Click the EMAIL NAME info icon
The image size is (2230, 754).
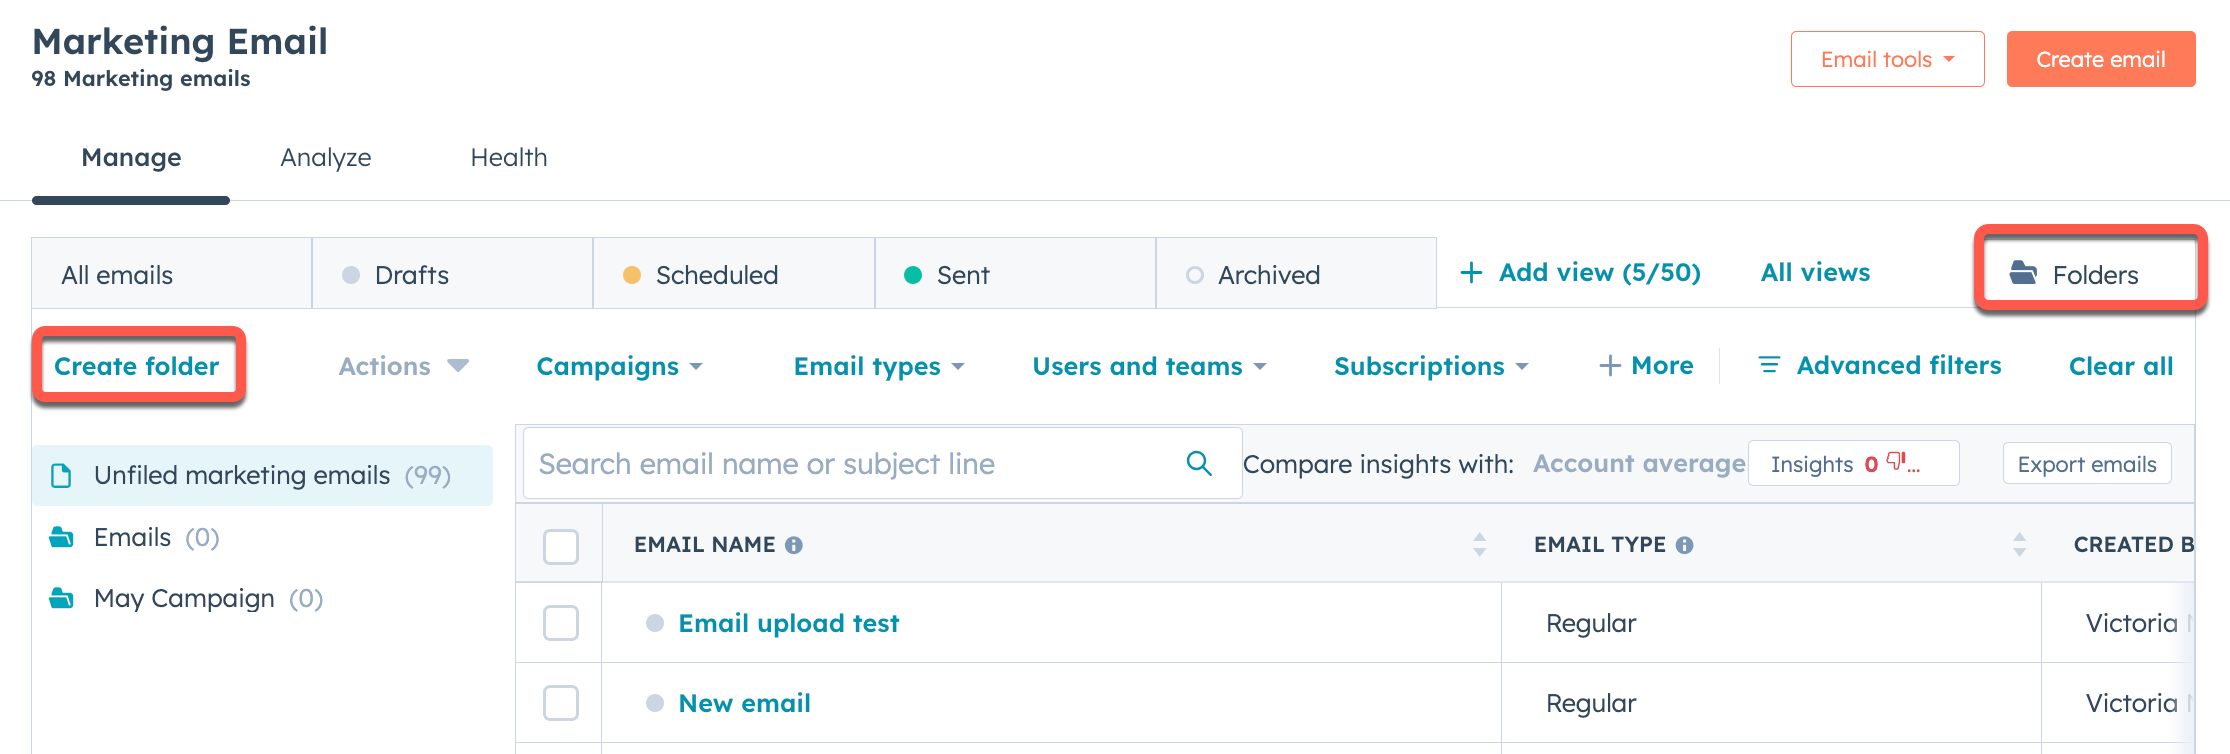(x=794, y=545)
